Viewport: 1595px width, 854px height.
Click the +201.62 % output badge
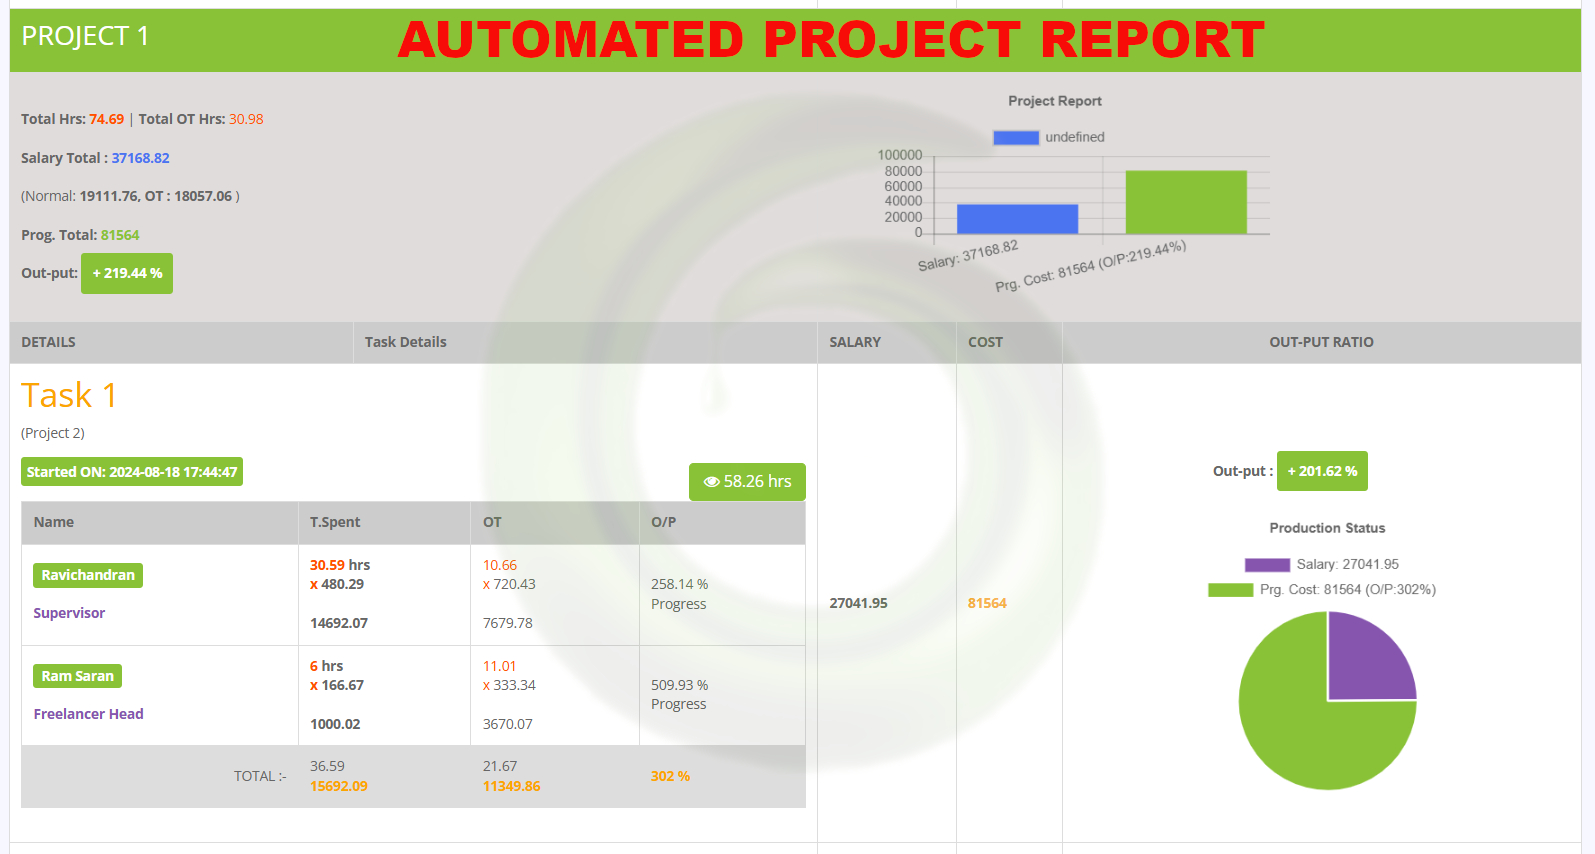click(x=1322, y=471)
